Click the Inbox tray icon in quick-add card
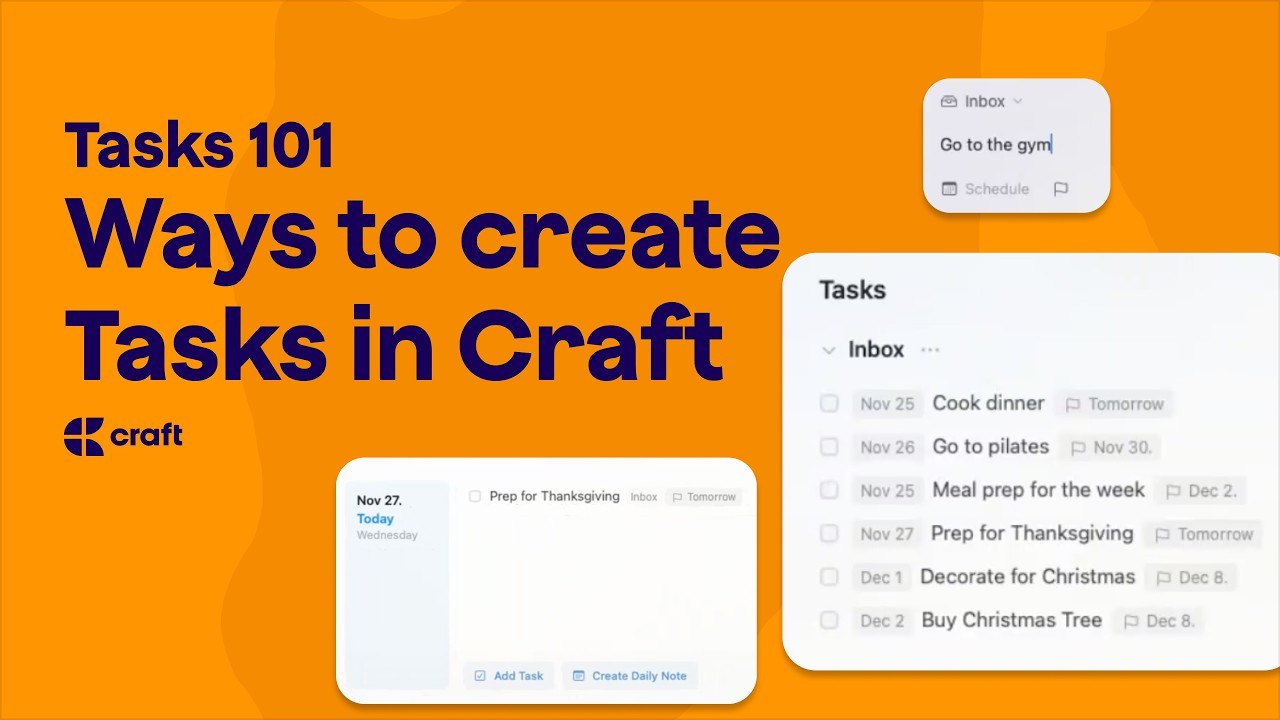Screen dimensions: 1280x720 (949, 101)
